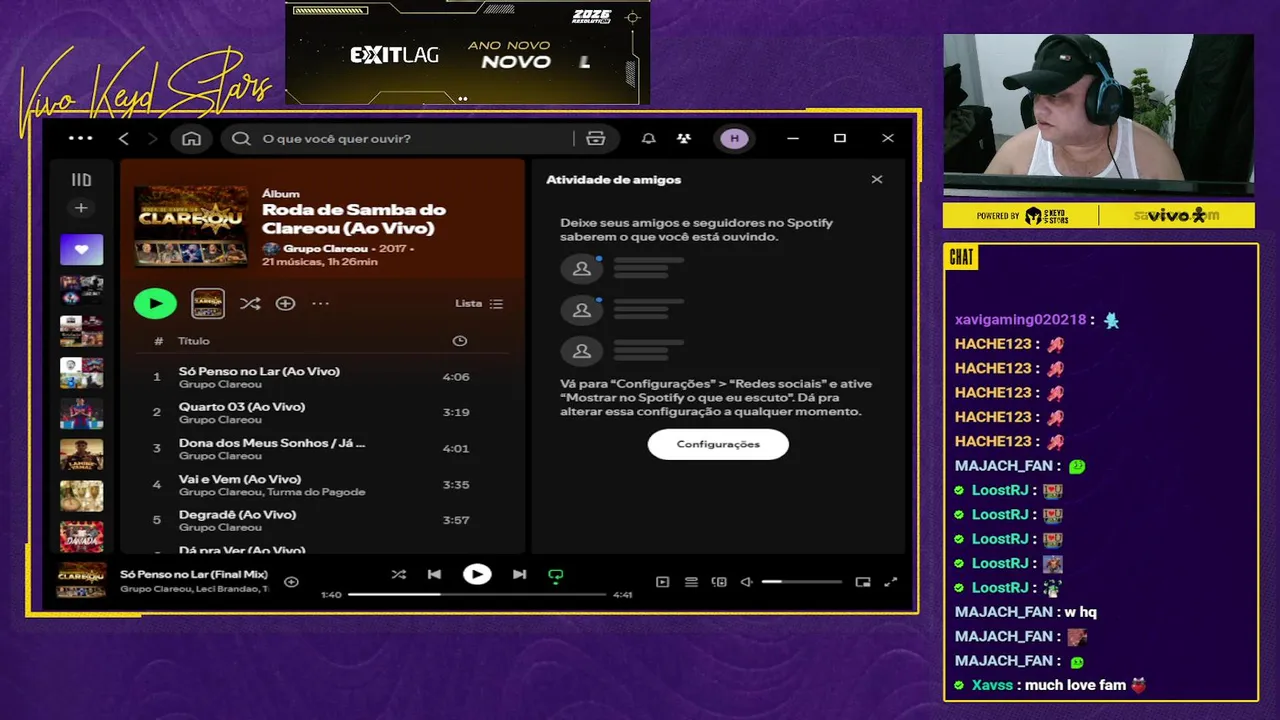The height and width of the screenshot is (720, 1280).
Task: Open the miniplayer icon
Action: pyautogui.click(x=863, y=582)
